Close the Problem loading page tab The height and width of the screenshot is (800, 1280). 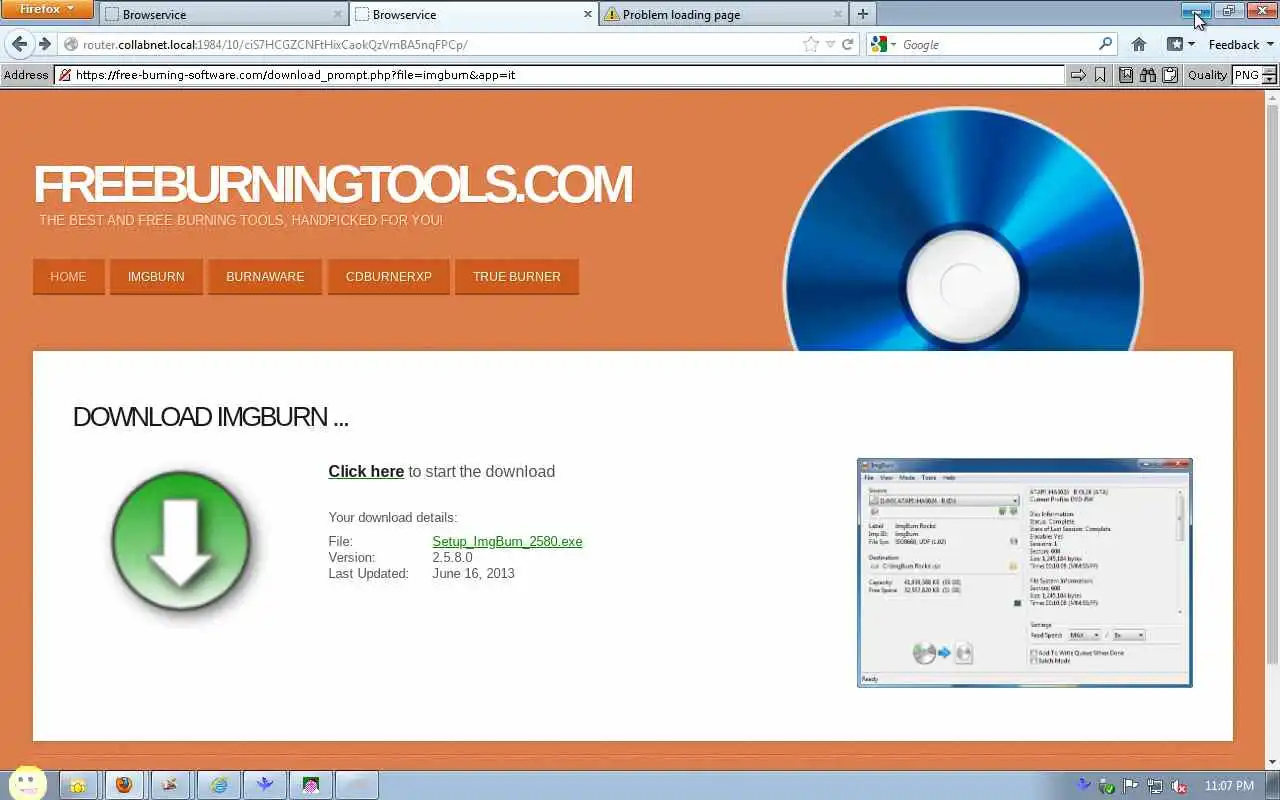point(838,15)
